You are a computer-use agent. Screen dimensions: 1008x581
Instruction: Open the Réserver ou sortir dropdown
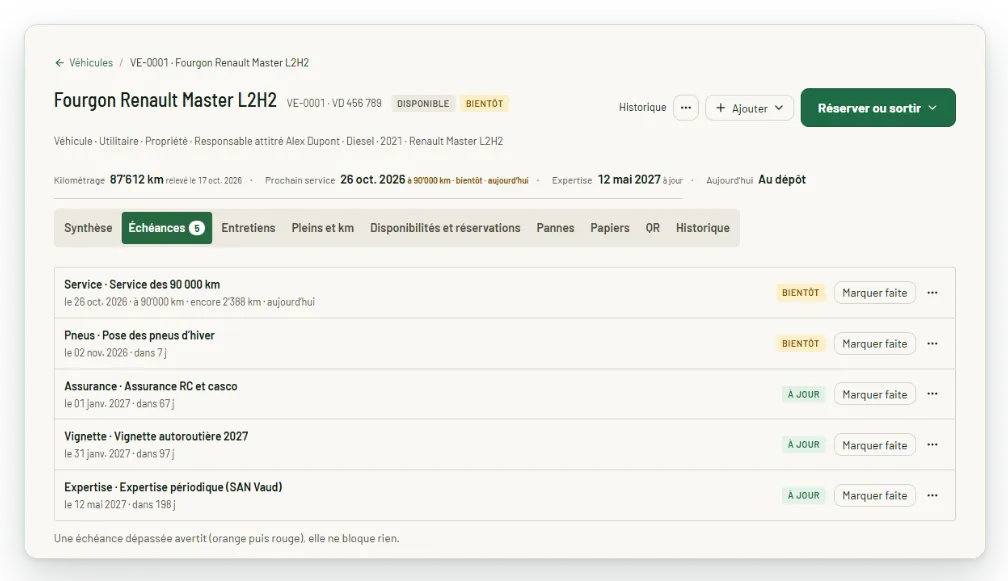878,108
